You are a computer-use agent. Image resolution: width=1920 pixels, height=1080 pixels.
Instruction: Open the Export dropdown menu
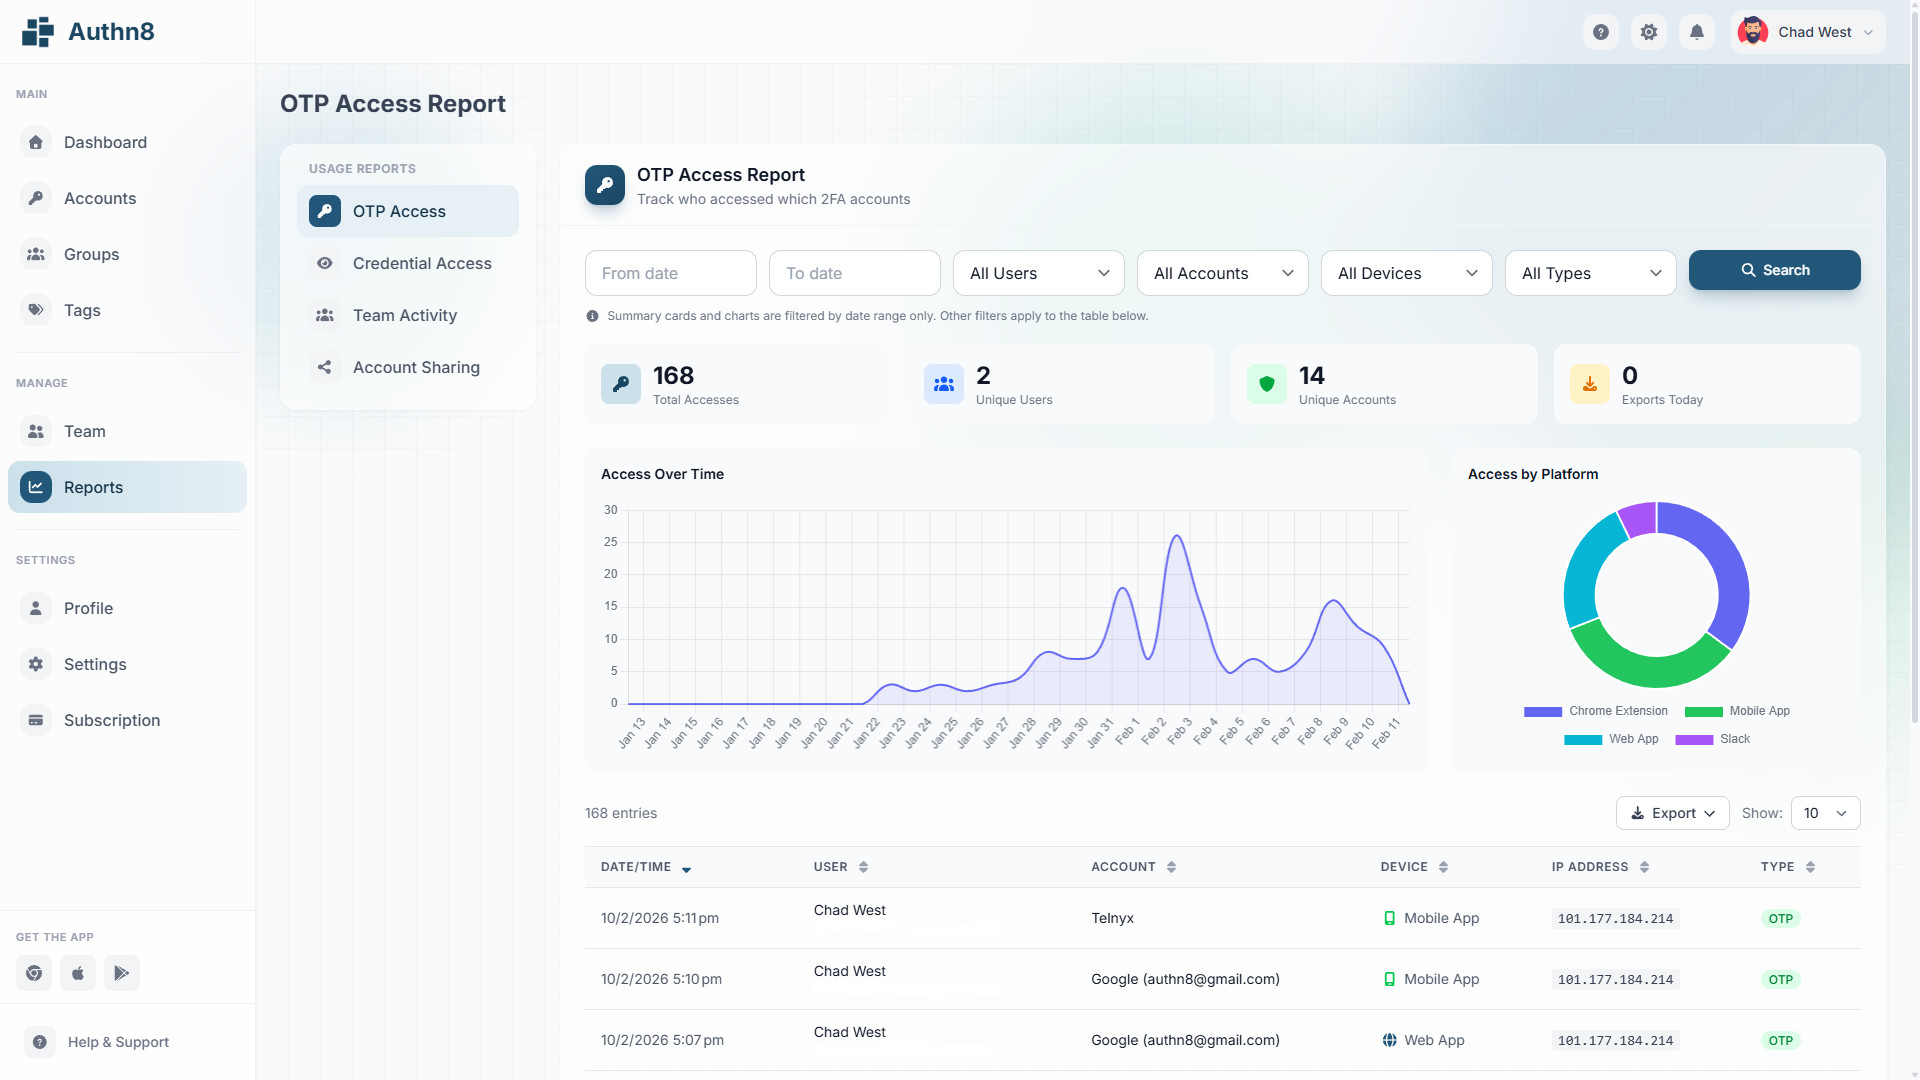(x=1672, y=813)
